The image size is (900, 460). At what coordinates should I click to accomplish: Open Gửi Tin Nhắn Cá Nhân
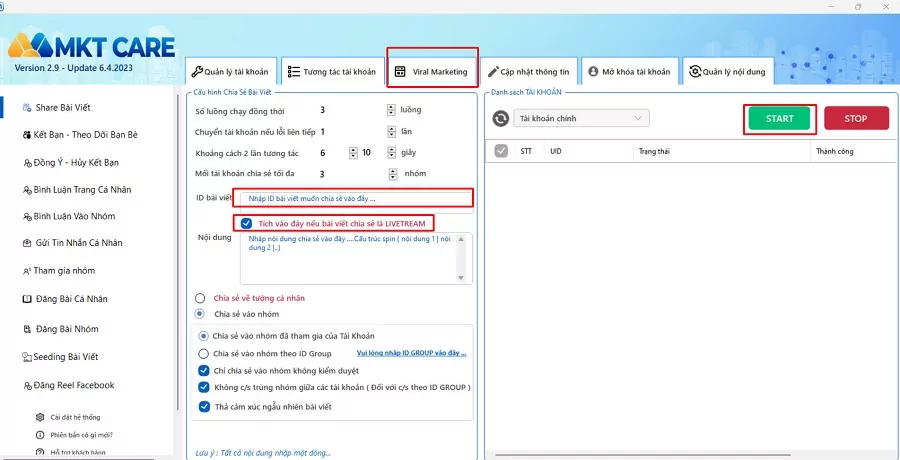pyautogui.click(x=79, y=243)
